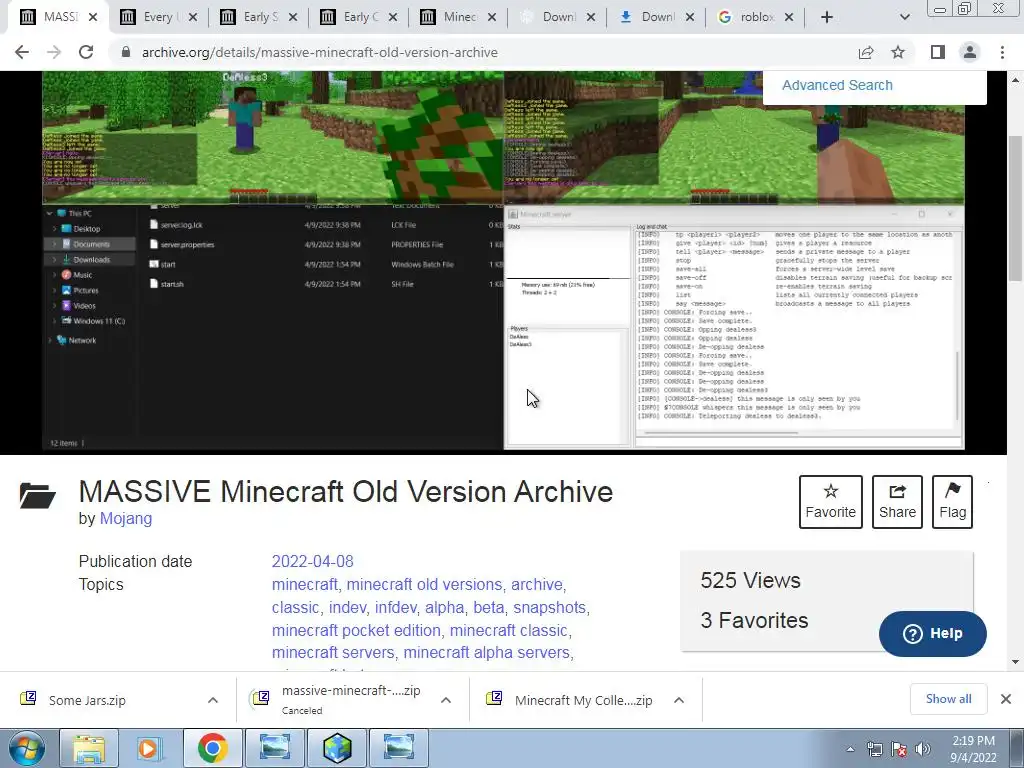Click the folder icon beside the title
Screen dimensions: 1024x768
(38, 496)
